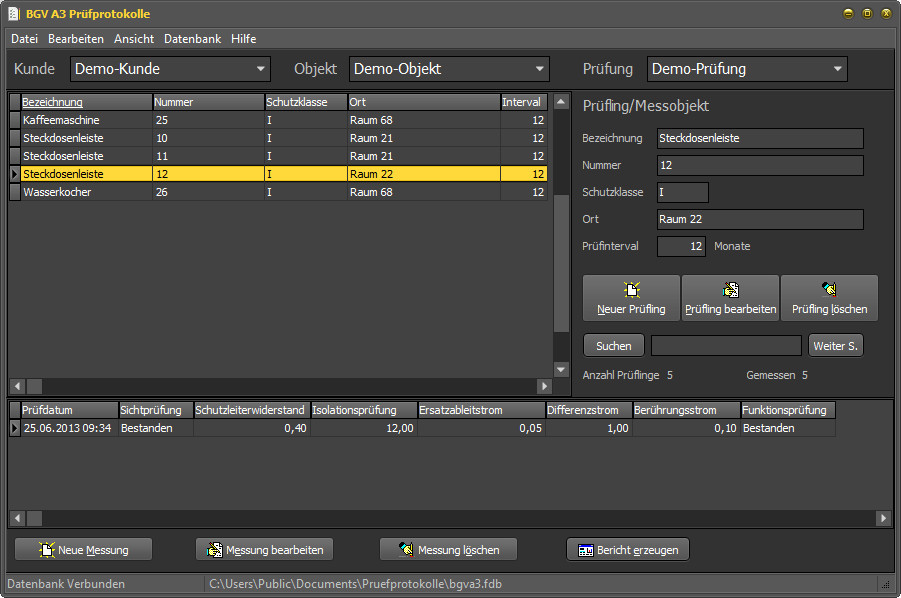Click the Suchen button
Image resolution: width=901 pixels, height=598 pixels.
click(x=614, y=346)
